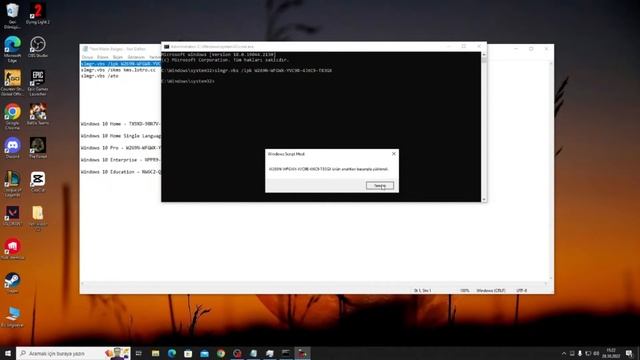Click the Windows 10 Home Single Language line
The height and width of the screenshot is (360, 640).
121,136
